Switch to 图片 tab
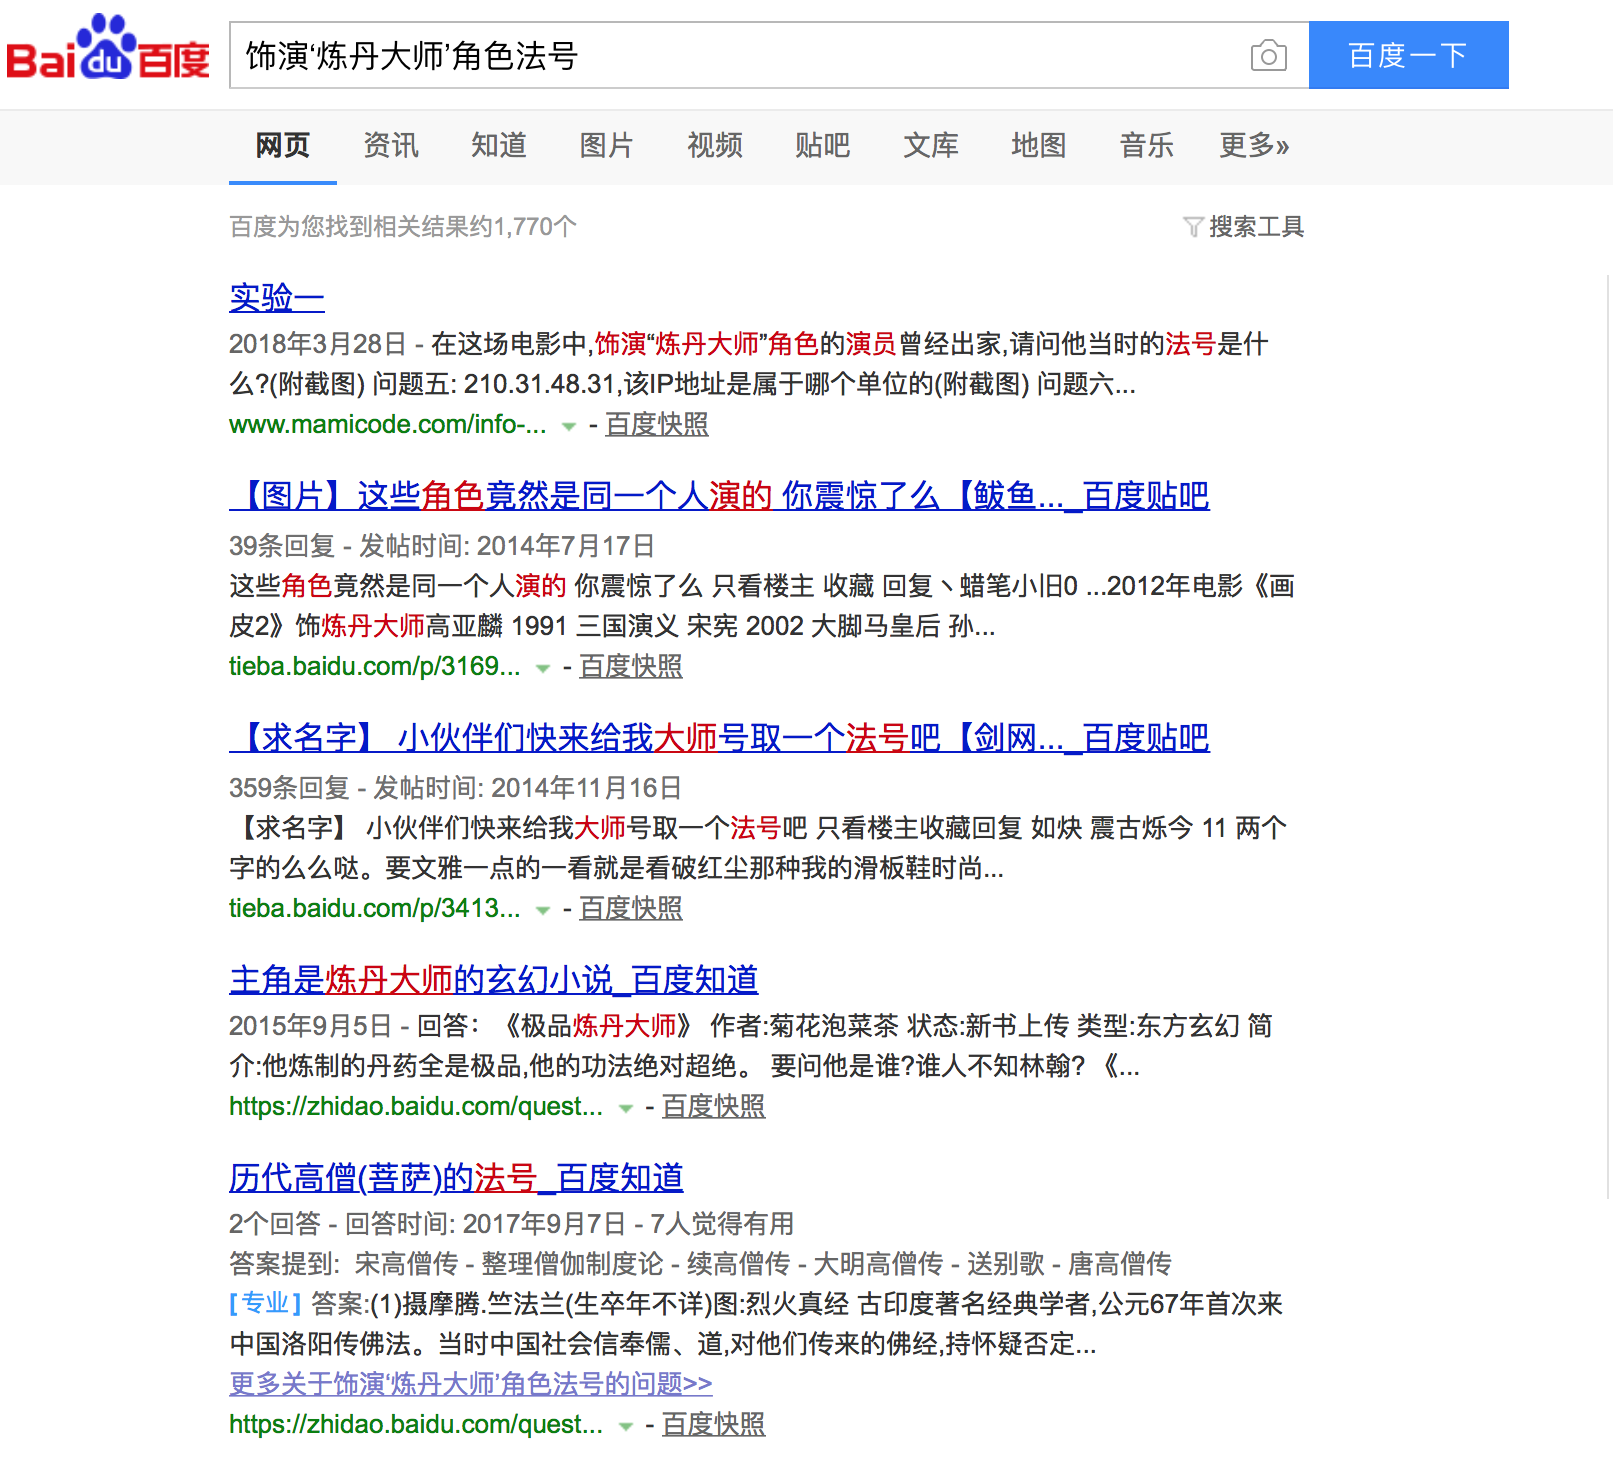Image resolution: width=1613 pixels, height=1477 pixels. (x=606, y=146)
